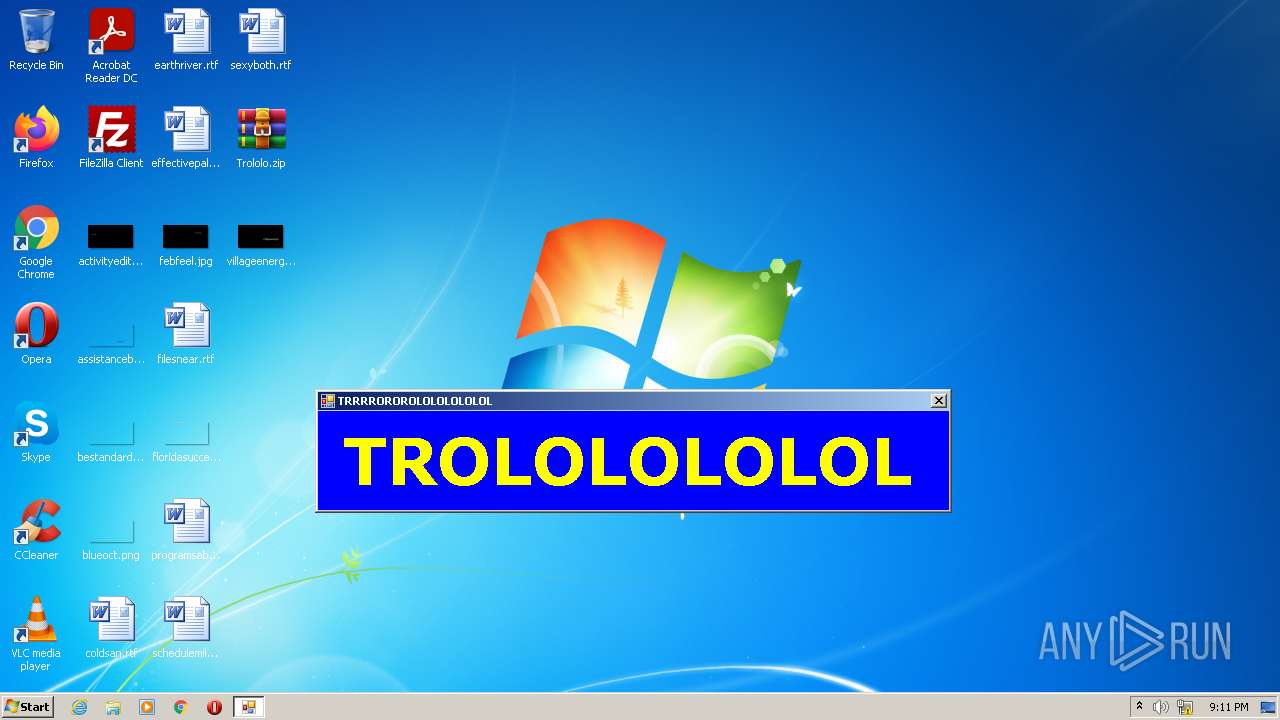Open Windows Media Player taskbar icon
Viewport: 1280px width, 720px height.
coord(147,707)
